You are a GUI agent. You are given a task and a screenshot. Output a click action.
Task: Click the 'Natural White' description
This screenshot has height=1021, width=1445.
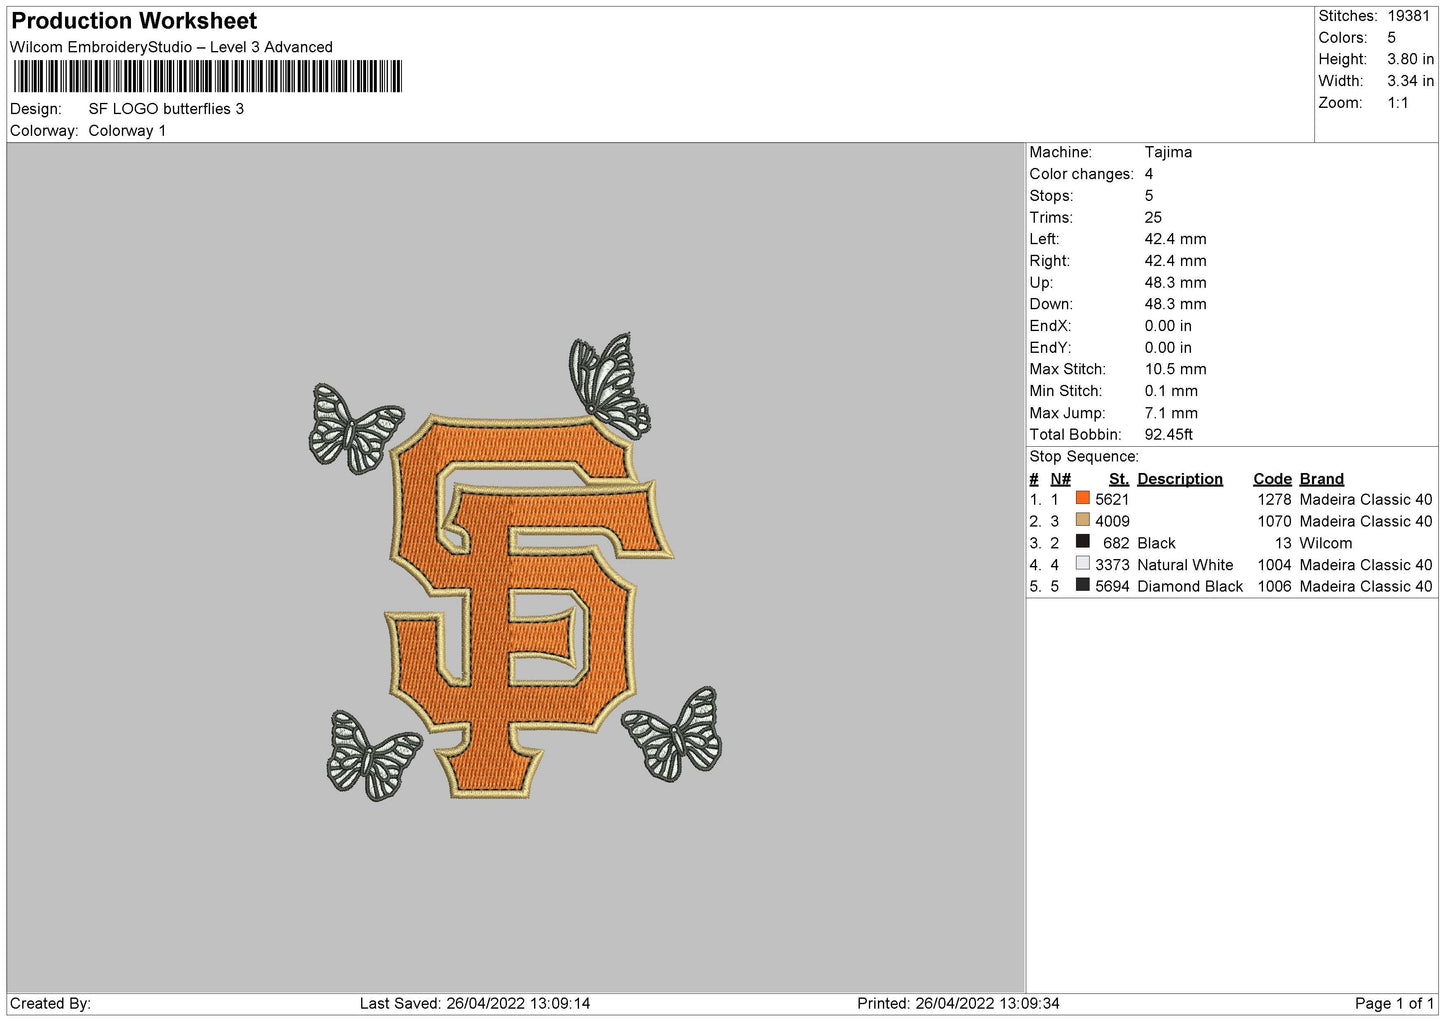[1185, 565]
